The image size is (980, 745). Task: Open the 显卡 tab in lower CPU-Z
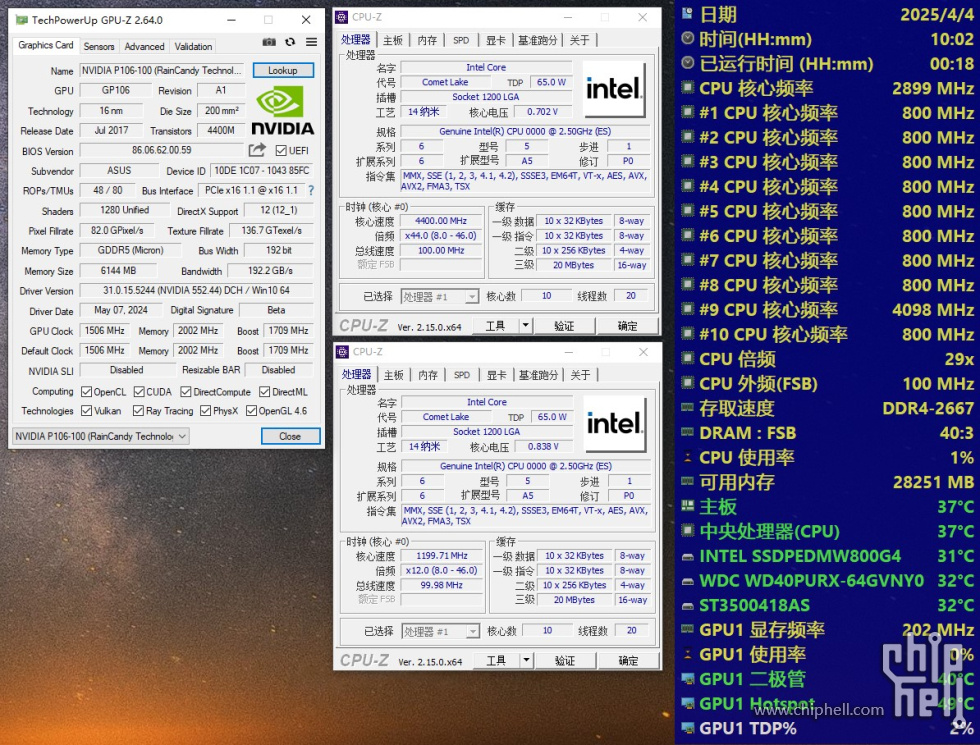(x=497, y=375)
